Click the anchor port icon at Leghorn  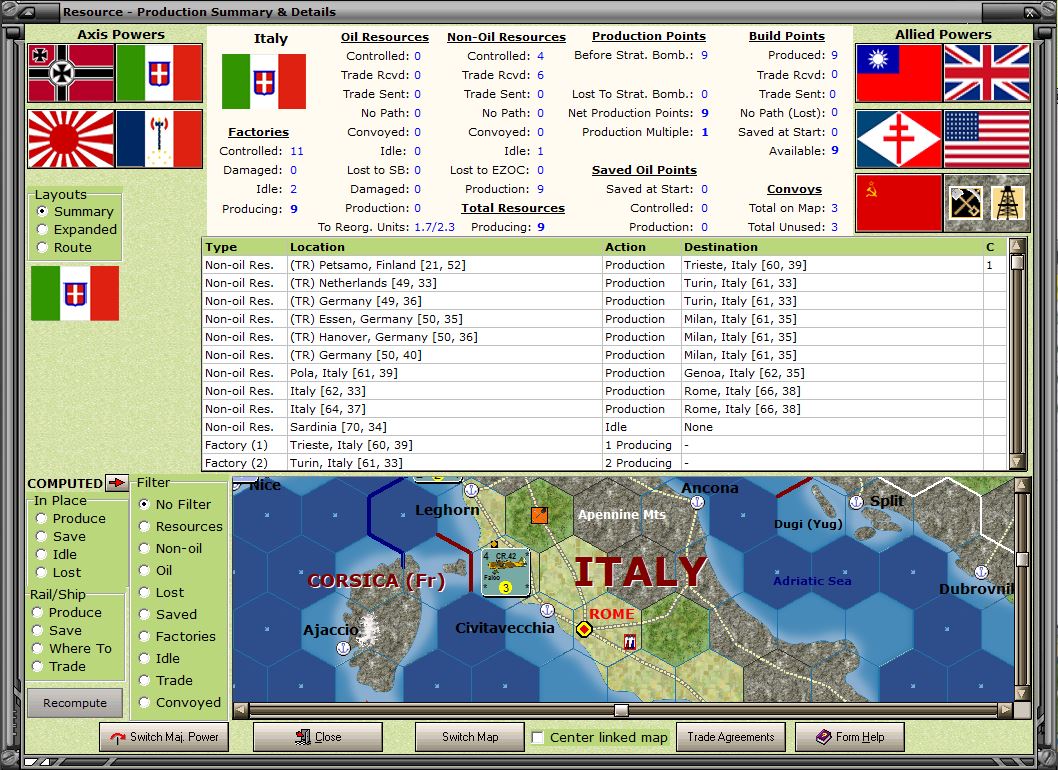point(472,490)
